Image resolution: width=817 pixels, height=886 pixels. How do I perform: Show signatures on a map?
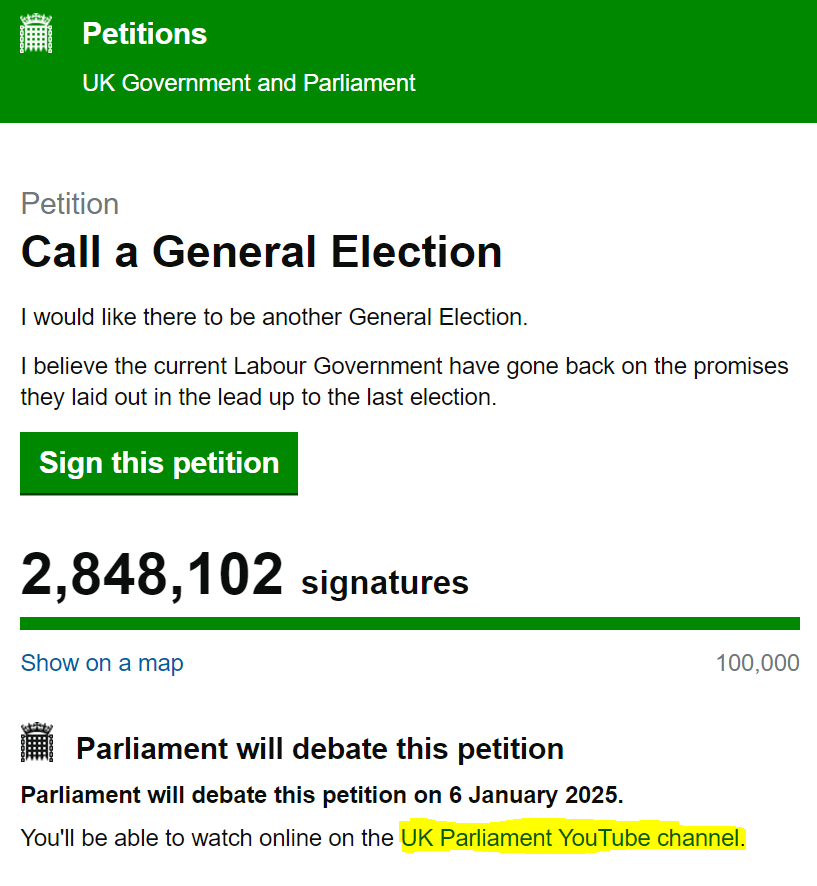(x=102, y=663)
